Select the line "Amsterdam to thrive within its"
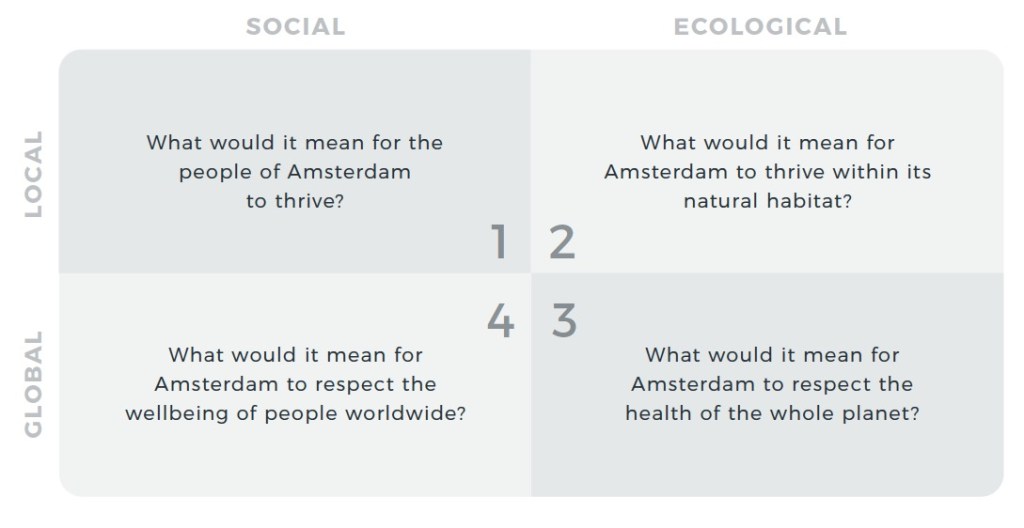 point(768,171)
